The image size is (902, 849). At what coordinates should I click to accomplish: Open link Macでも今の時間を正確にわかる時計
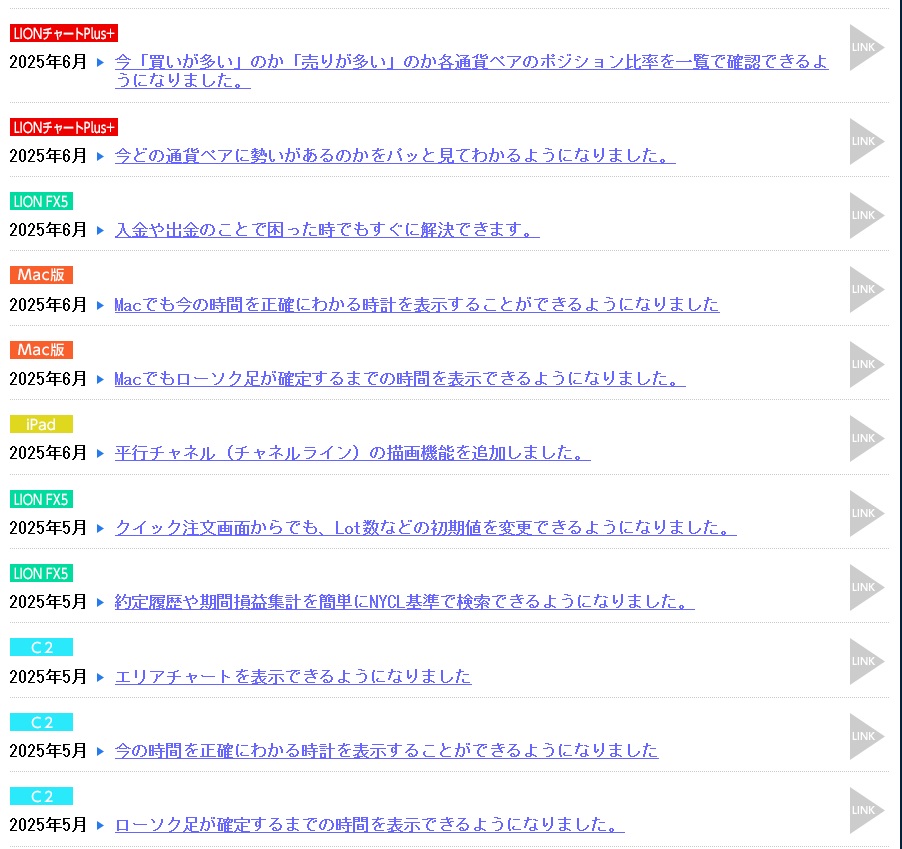click(x=416, y=304)
